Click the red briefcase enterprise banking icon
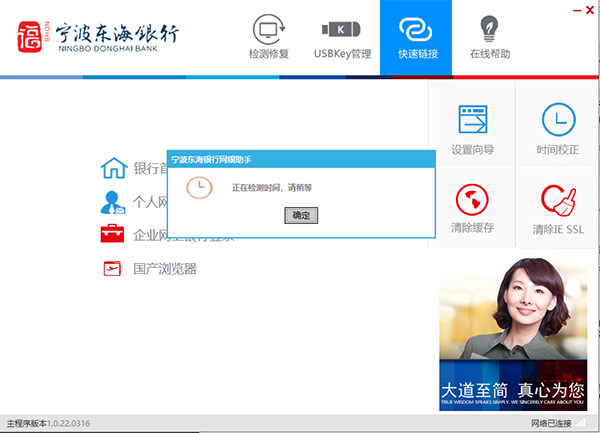The image size is (600, 433). pos(112,233)
